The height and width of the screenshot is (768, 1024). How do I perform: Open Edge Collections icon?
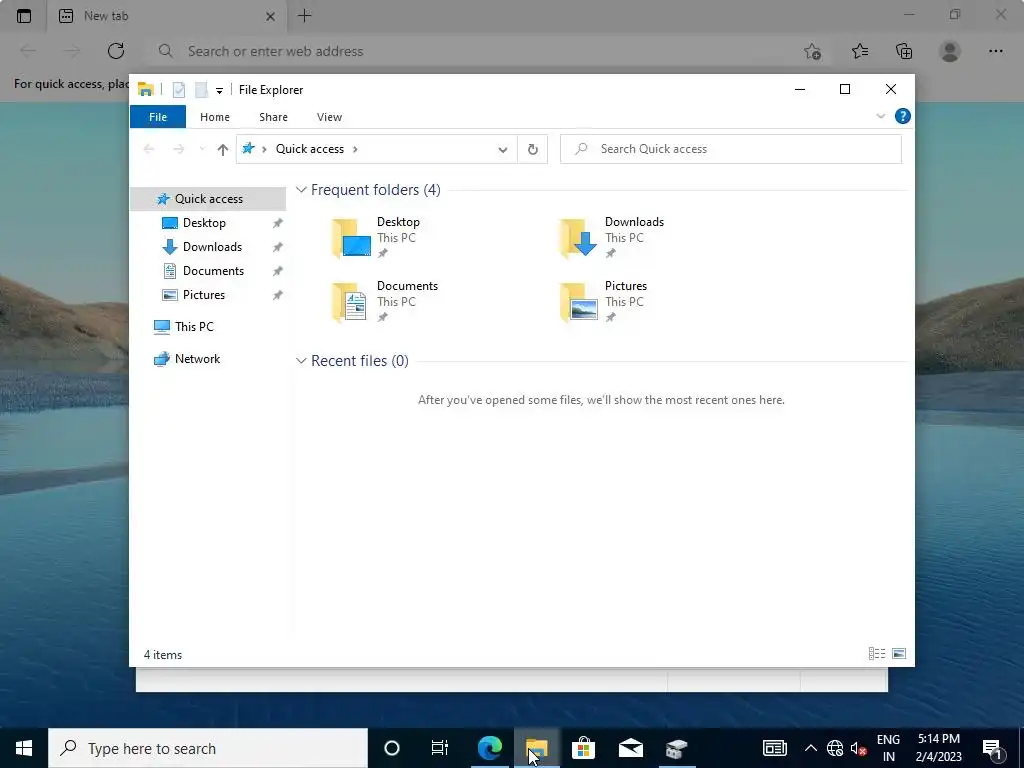904,51
